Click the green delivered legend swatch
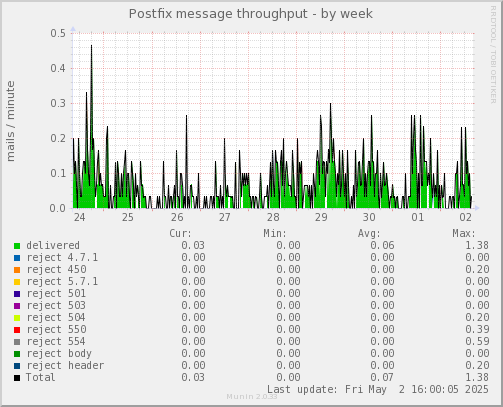The height and width of the screenshot is (407, 503). pyautogui.click(x=17, y=246)
